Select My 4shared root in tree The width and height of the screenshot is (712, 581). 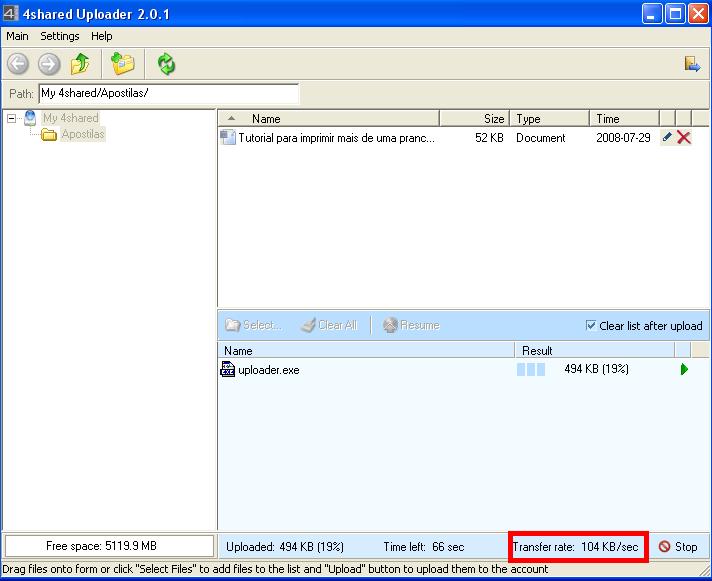pyautogui.click(x=71, y=118)
